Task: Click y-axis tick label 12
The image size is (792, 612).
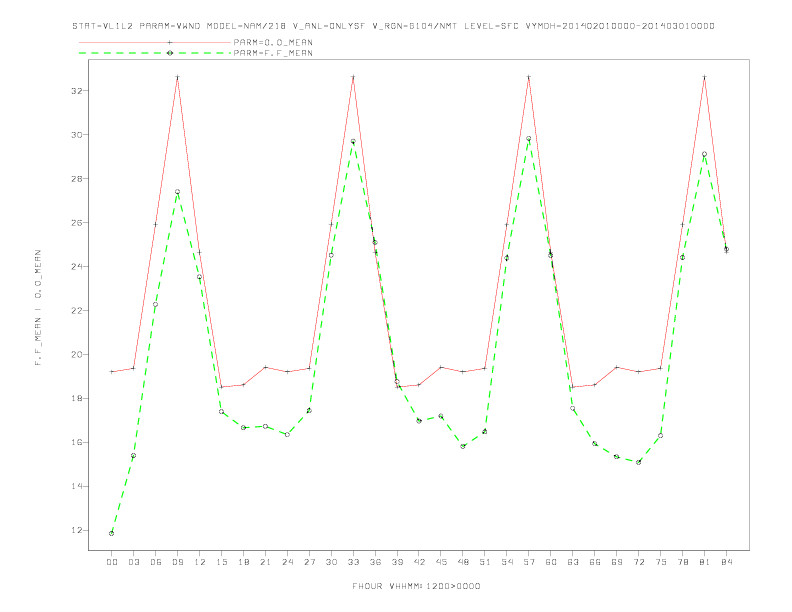Action: 77,530
